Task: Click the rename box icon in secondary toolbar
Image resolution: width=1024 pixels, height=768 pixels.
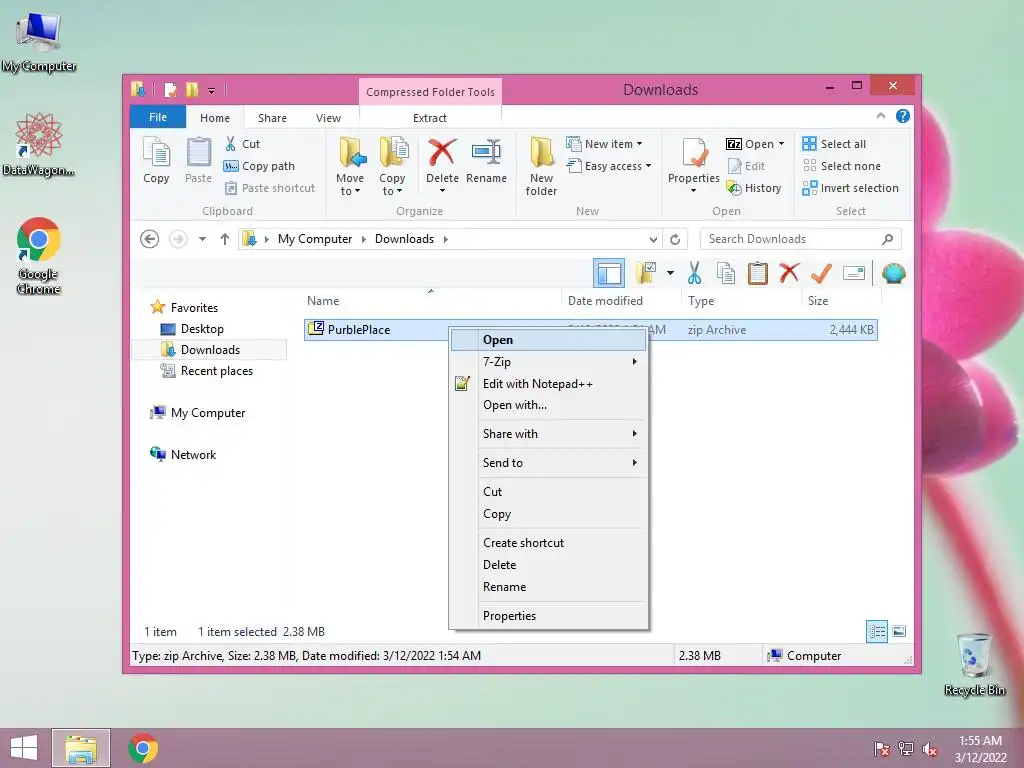Action: pos(854,273)
